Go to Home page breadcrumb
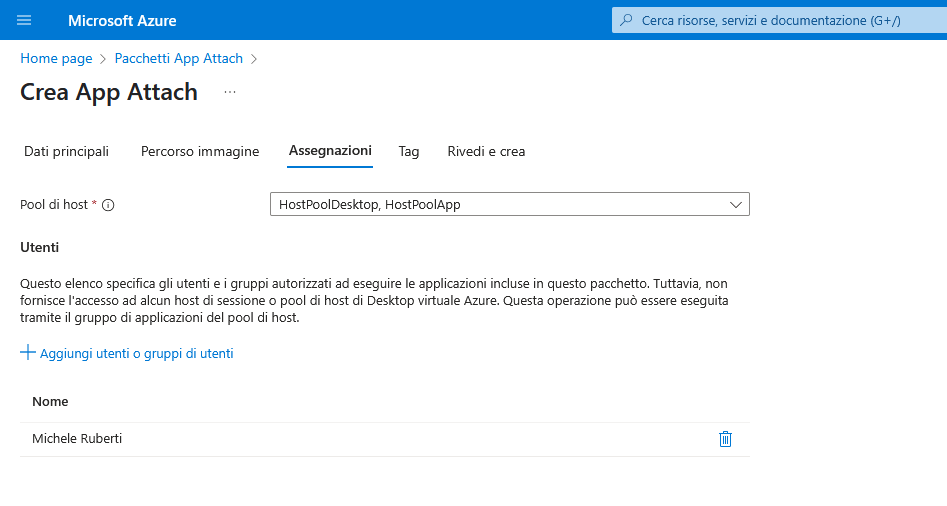Image resolution: width=947 pixels, height=506 pixels. [56, 59]
